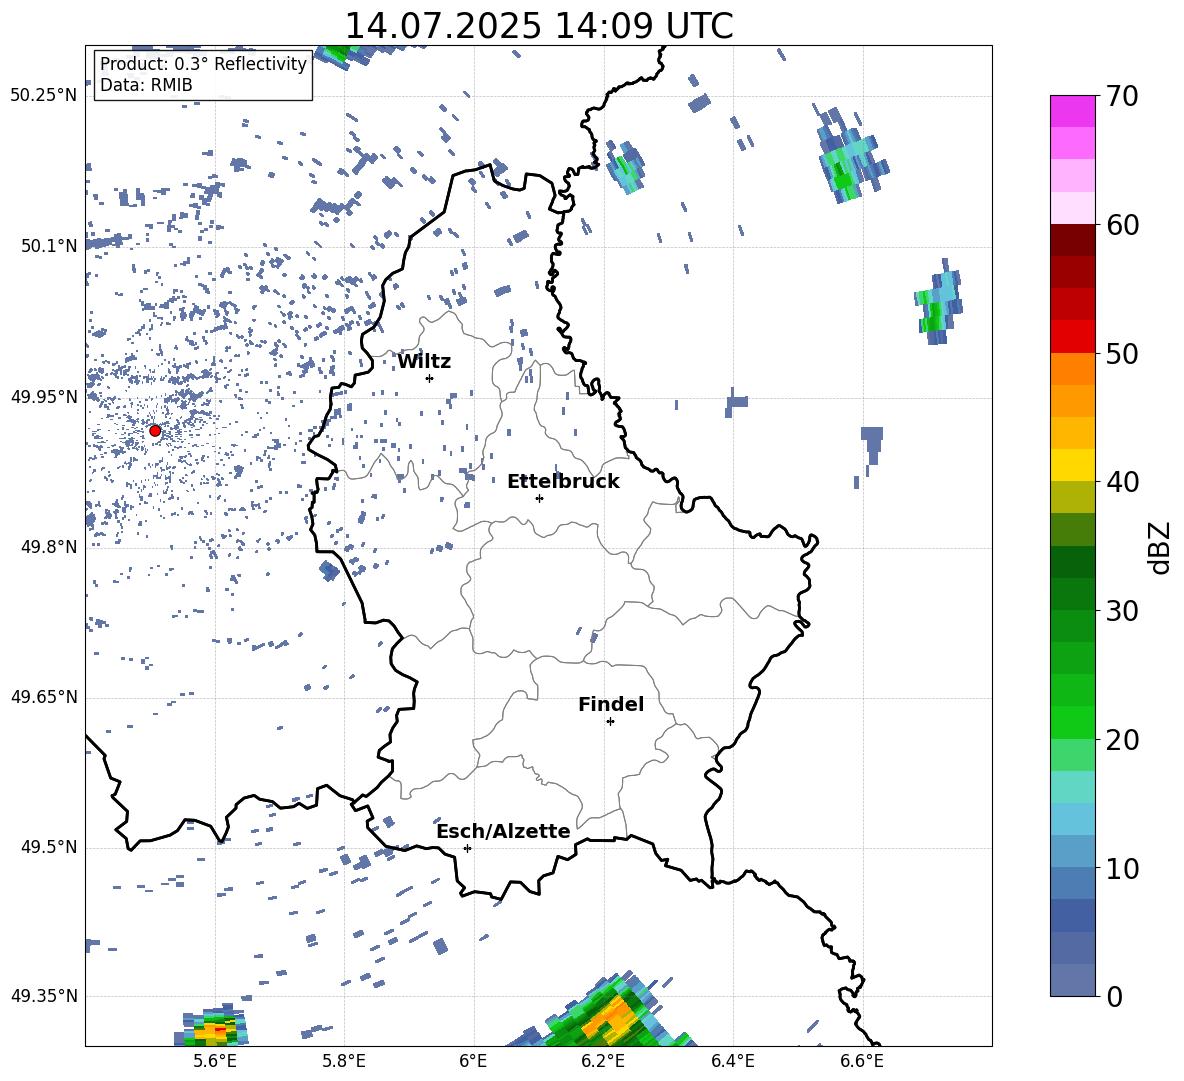Click the 49.5°N latitude label
The height and width of the screenshot is (1081, 1184).
coord(49,847)
